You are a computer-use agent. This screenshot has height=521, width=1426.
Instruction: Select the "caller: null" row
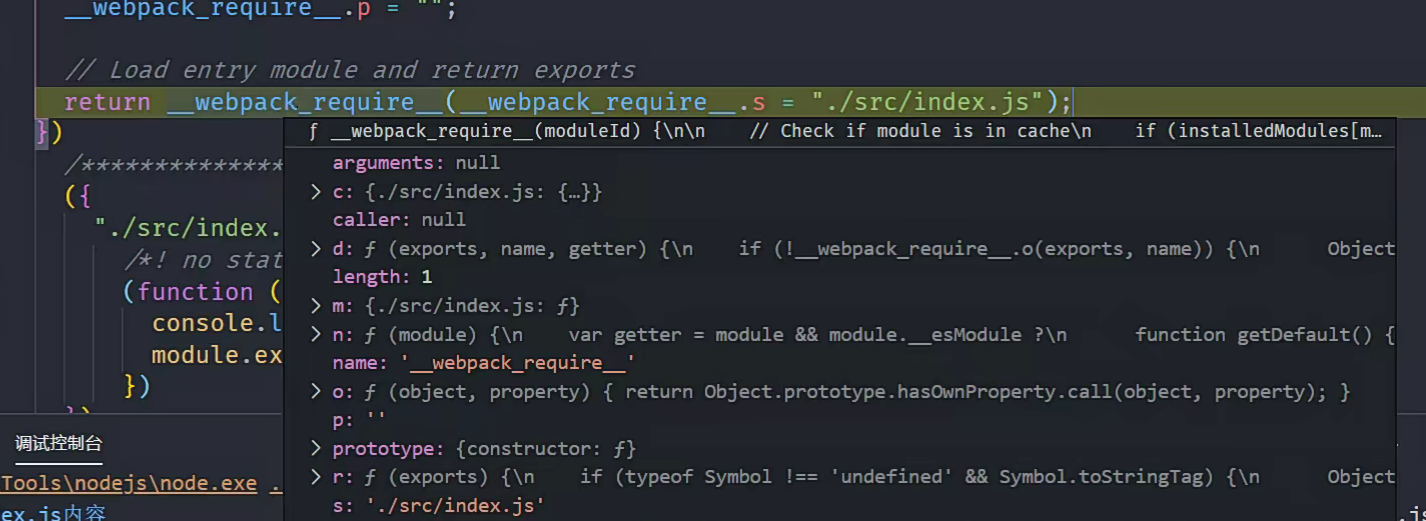click(399, 220)
